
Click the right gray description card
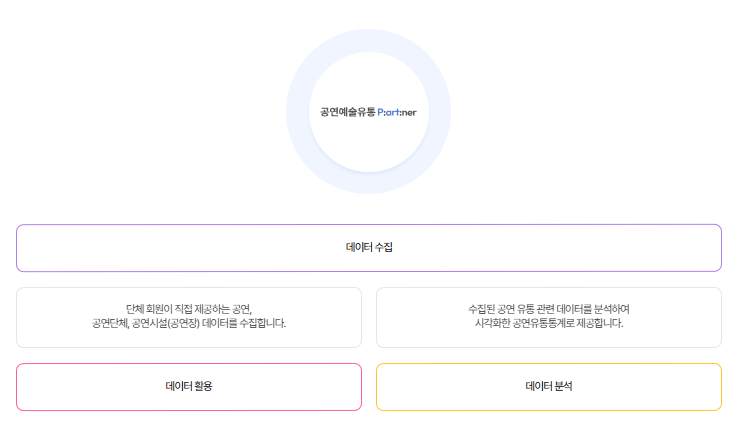(x=549, y=317)
